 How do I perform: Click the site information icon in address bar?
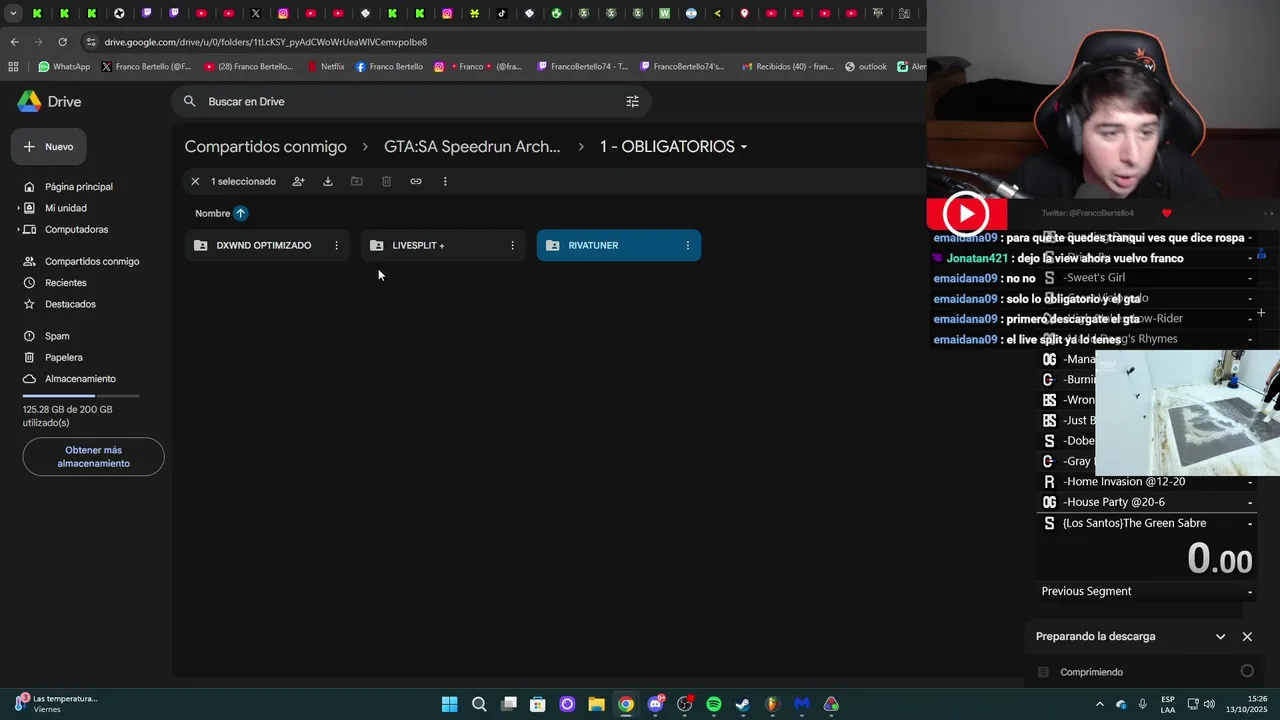click(x=91, y=42)
